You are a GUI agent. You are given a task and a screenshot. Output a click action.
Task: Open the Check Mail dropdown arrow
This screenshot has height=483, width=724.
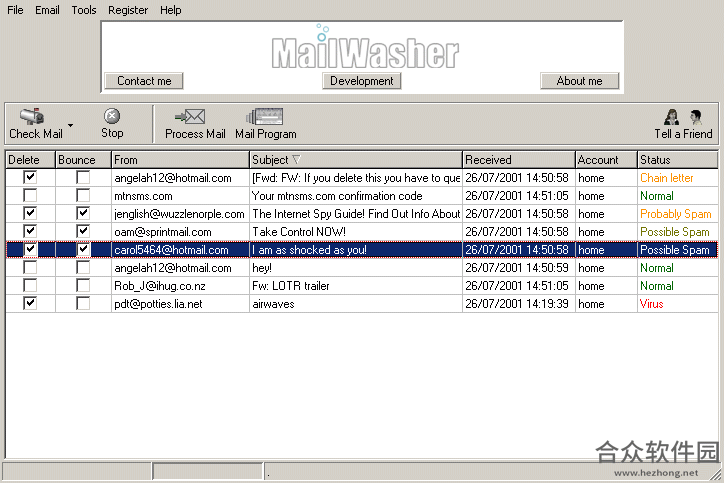[70, 125]
